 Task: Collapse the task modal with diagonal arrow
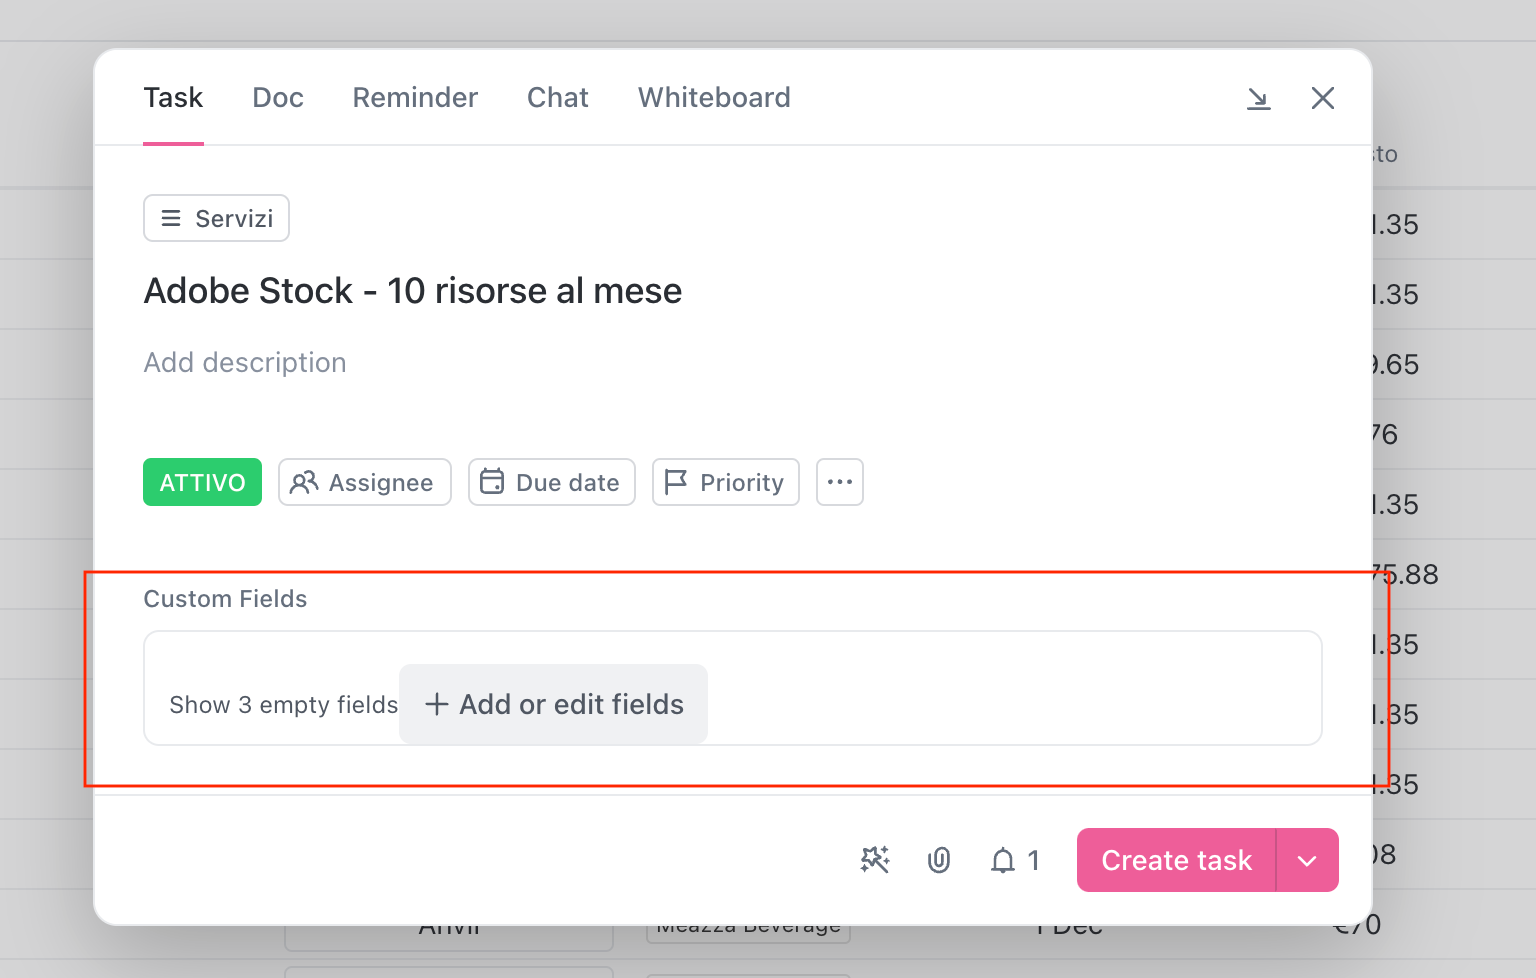[1259, 98]
